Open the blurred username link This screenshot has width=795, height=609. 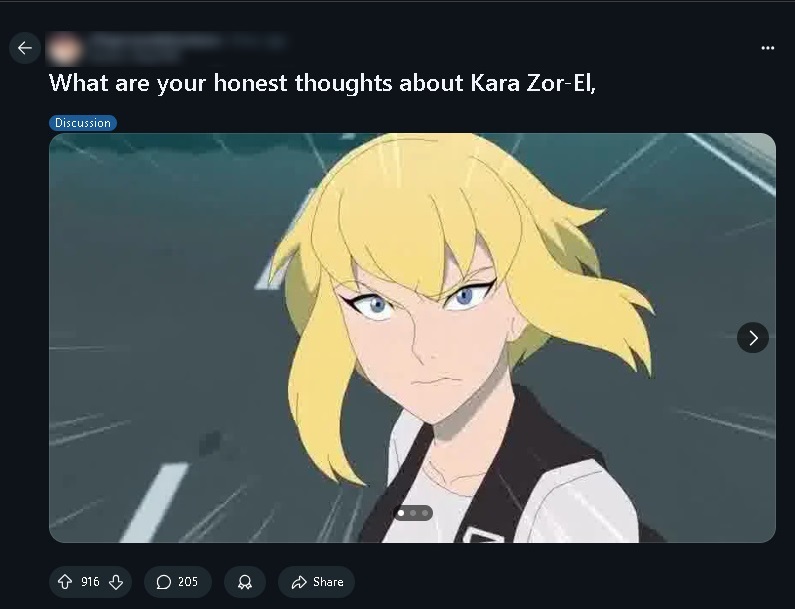point(156,41)
